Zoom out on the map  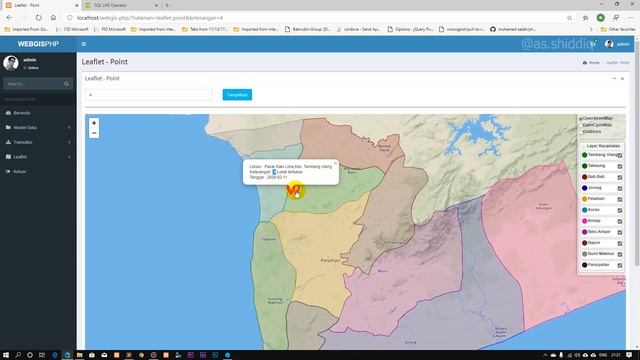point(94,133)
